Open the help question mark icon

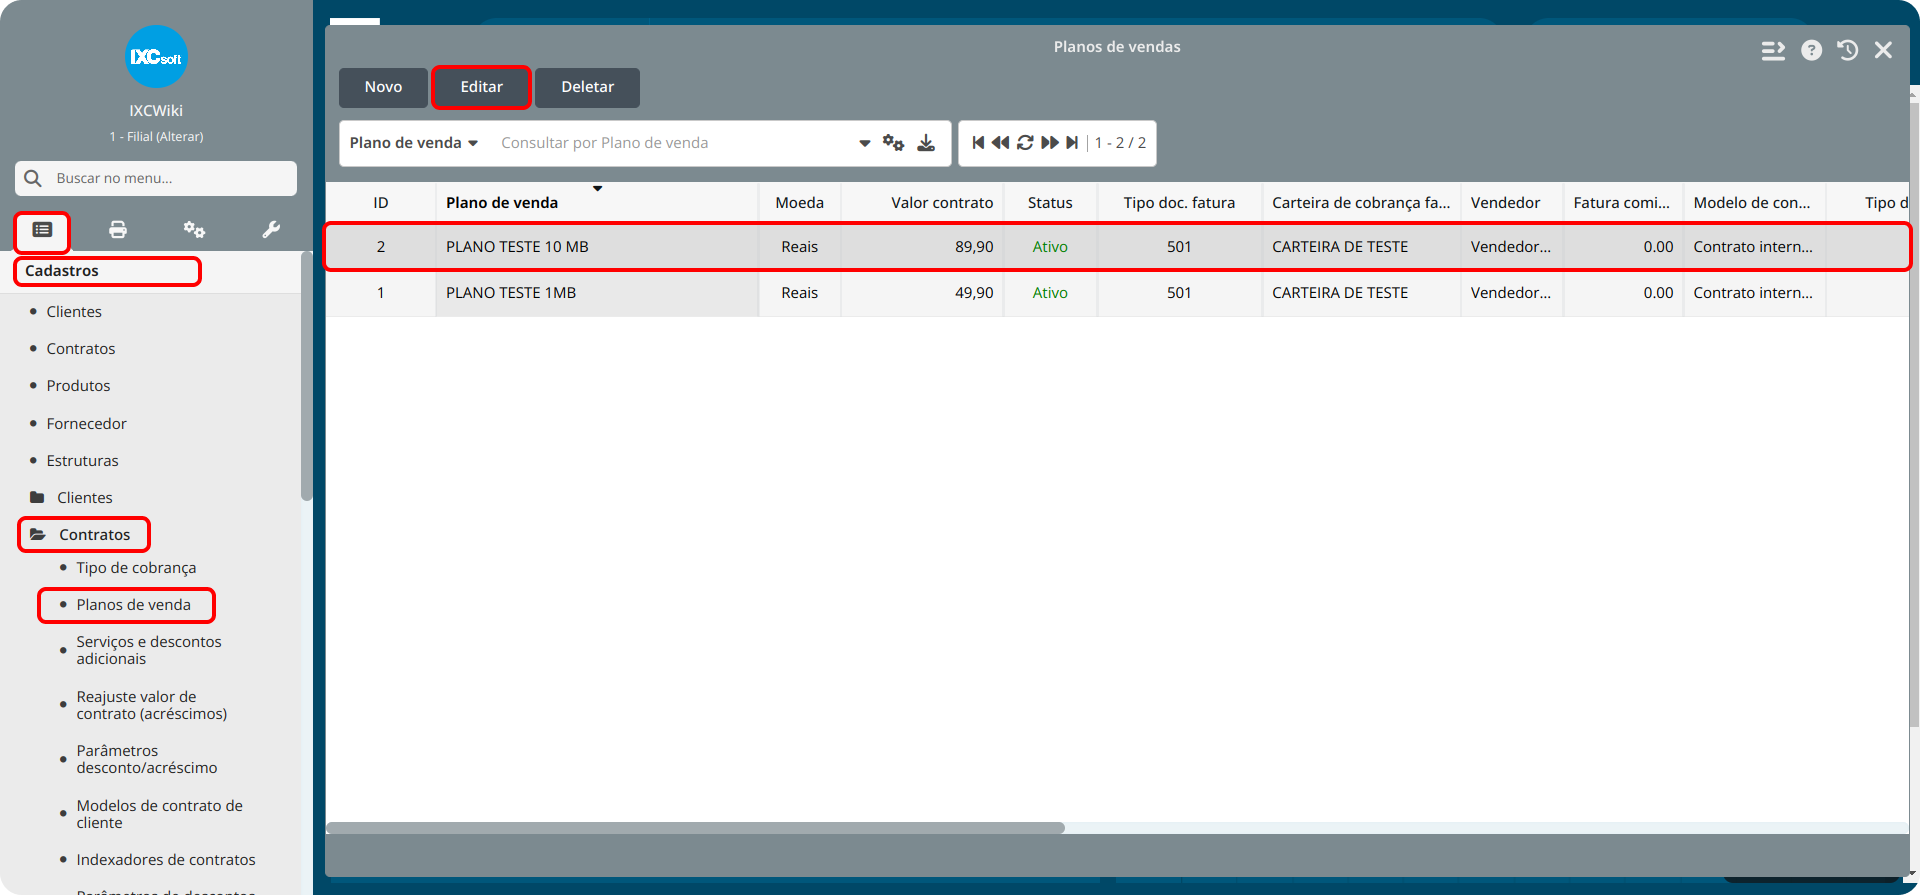tap(1811, 50)
